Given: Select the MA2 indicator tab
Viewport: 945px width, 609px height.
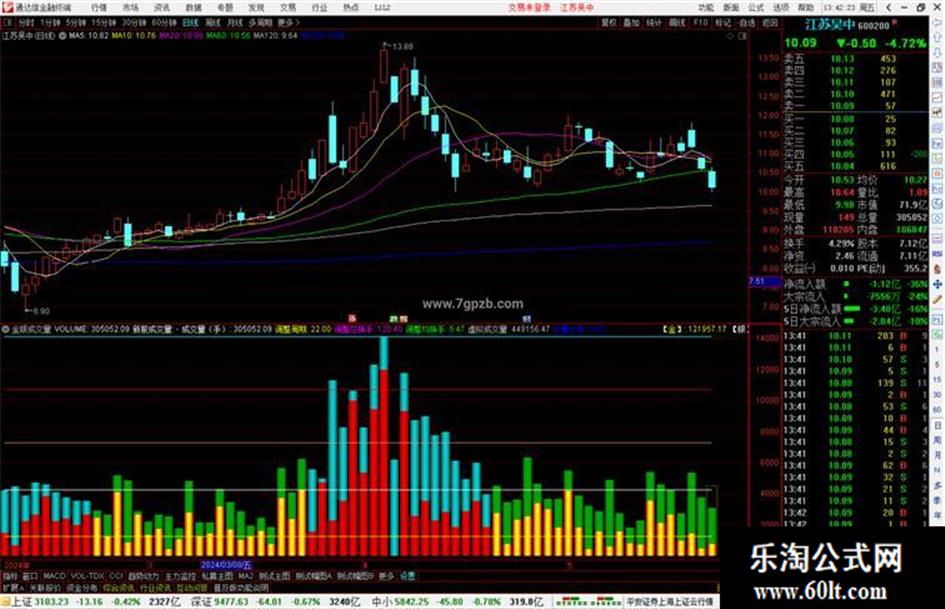Looking at the screenshot, I should (x=245, y=576).
